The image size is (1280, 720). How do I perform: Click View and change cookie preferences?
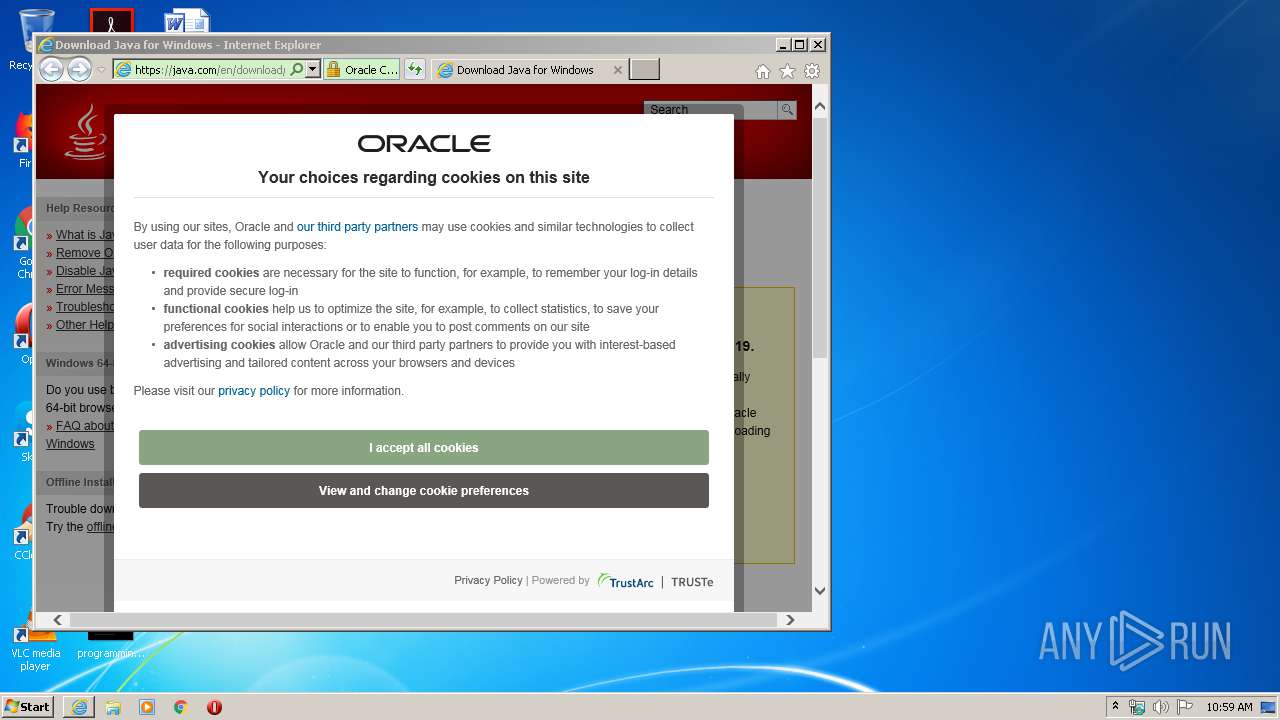(424, 491)
